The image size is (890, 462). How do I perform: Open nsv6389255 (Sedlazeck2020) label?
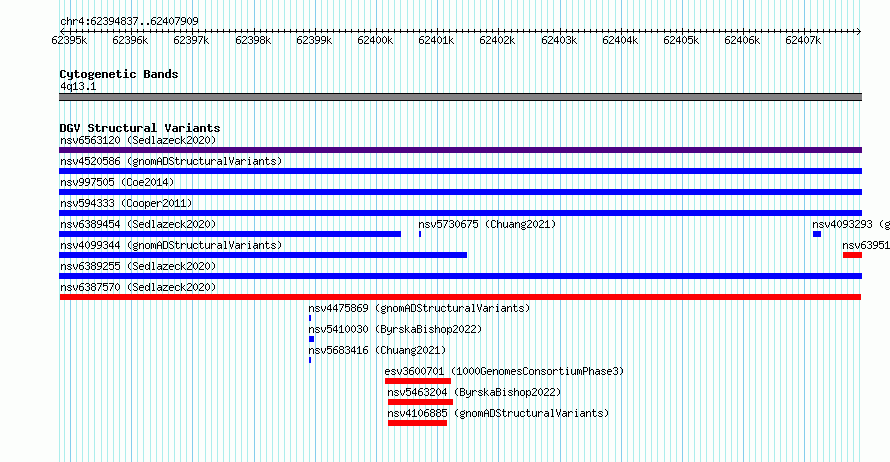(x=138, y=266)
